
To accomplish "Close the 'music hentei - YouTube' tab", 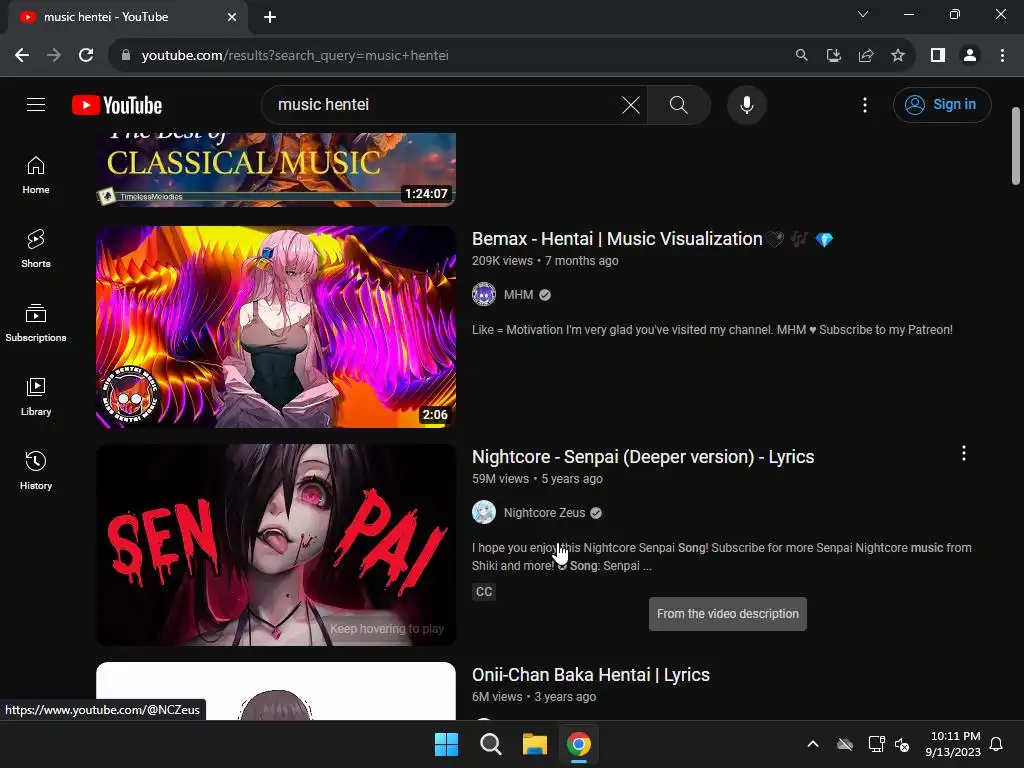I will click(232, 17).
